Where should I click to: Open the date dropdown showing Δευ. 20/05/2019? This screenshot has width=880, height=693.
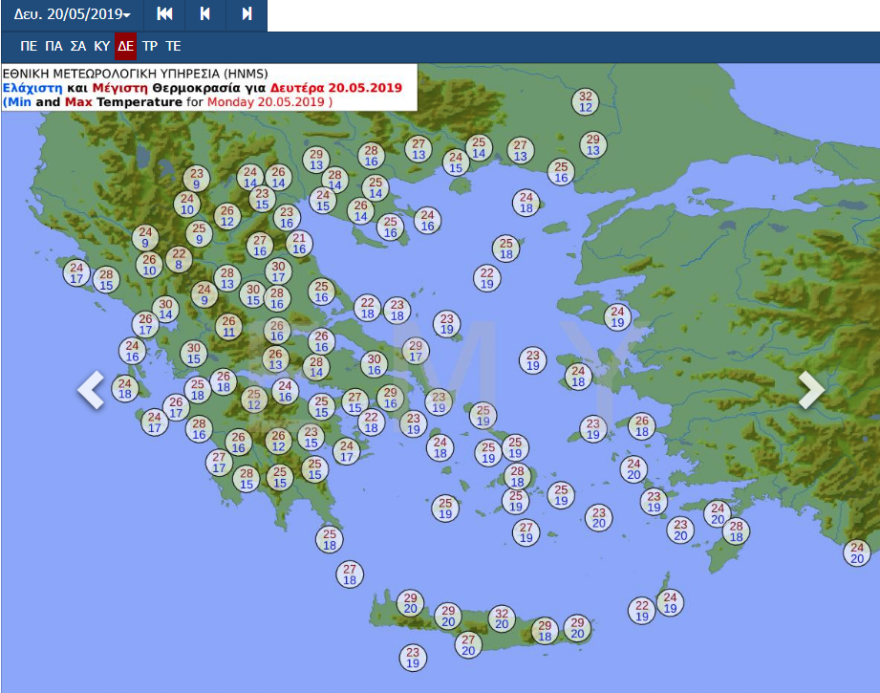pos(71,15)
